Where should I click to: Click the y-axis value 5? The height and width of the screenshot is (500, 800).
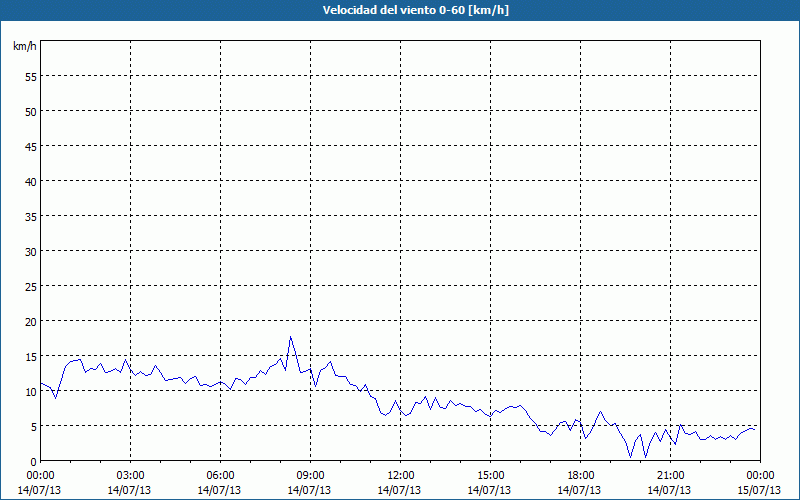click(x=34, y=427)
